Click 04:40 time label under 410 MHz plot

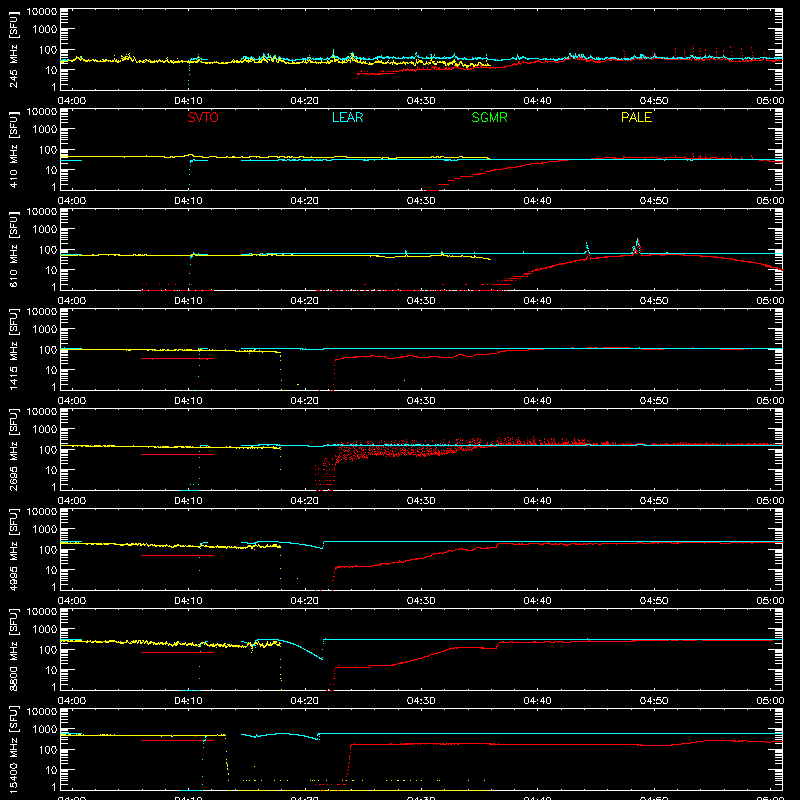(x=537, y=201)
